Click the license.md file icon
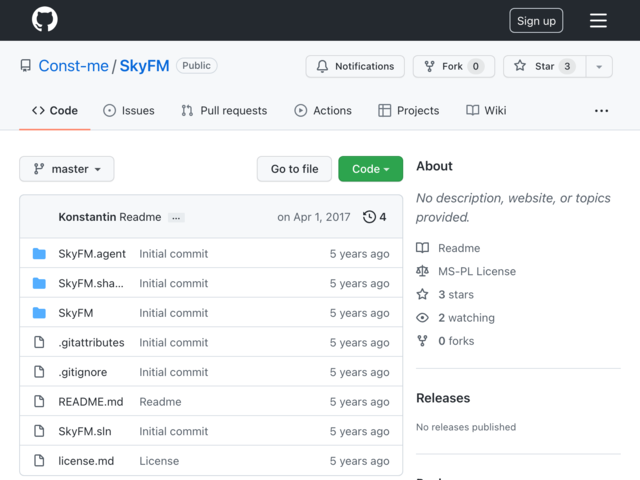This screenshot has height=480, width=640. tap(39, 460)
